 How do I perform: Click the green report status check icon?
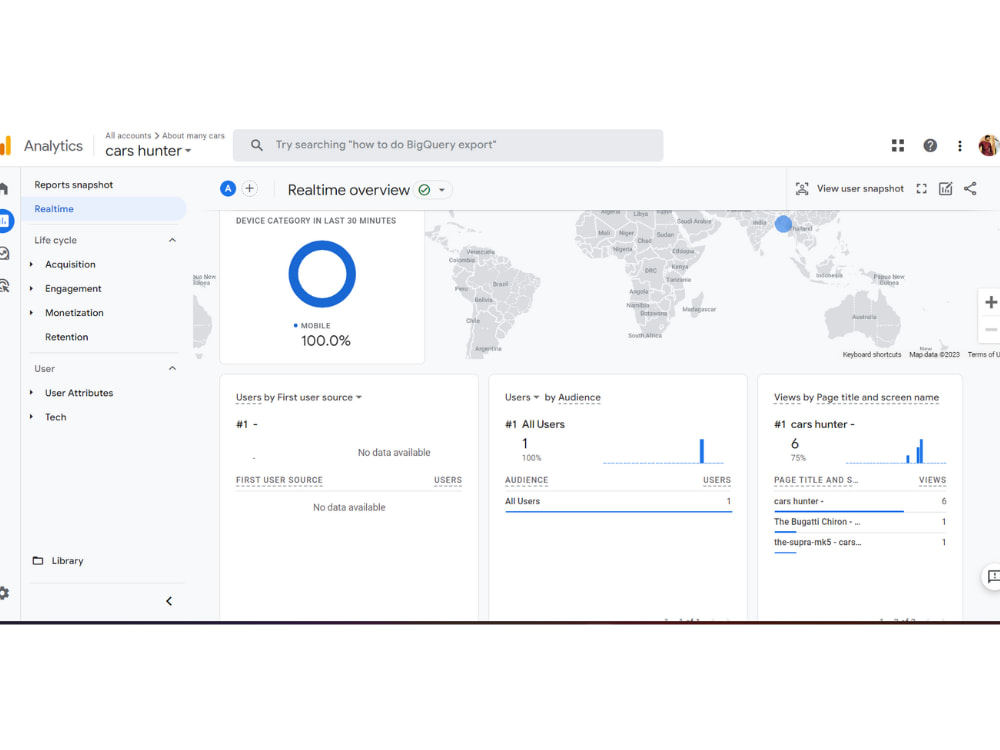(x=424, y=189)
